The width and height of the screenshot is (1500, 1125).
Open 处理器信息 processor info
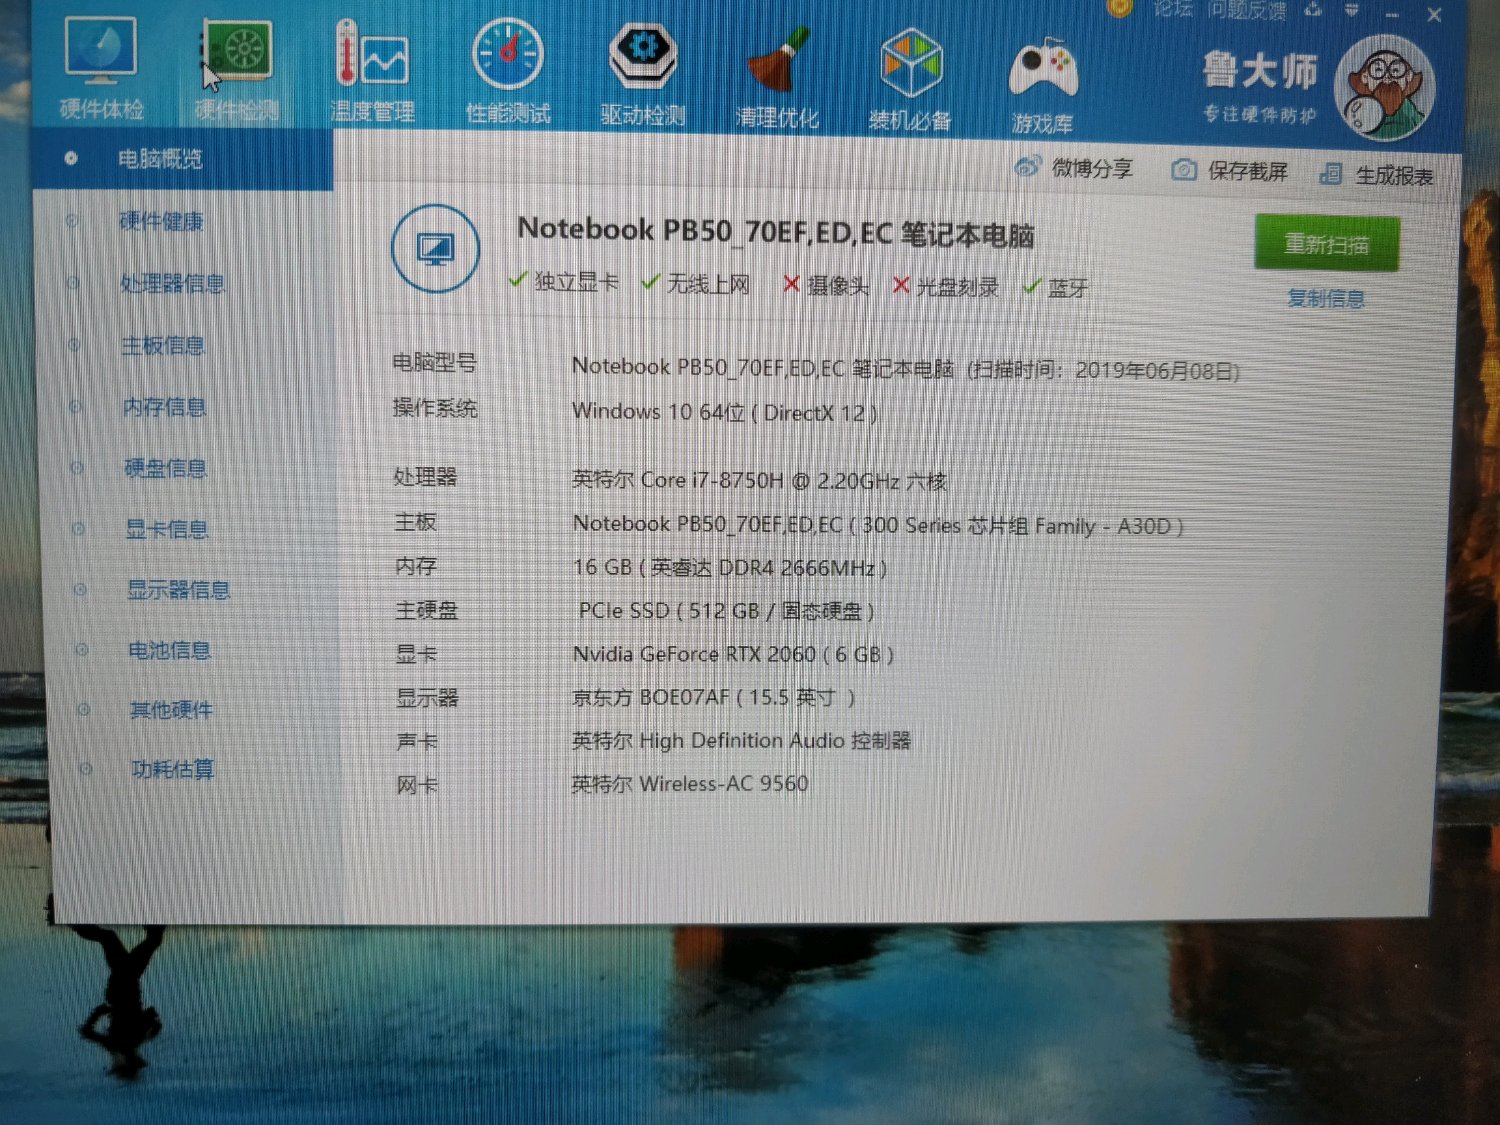172,283
